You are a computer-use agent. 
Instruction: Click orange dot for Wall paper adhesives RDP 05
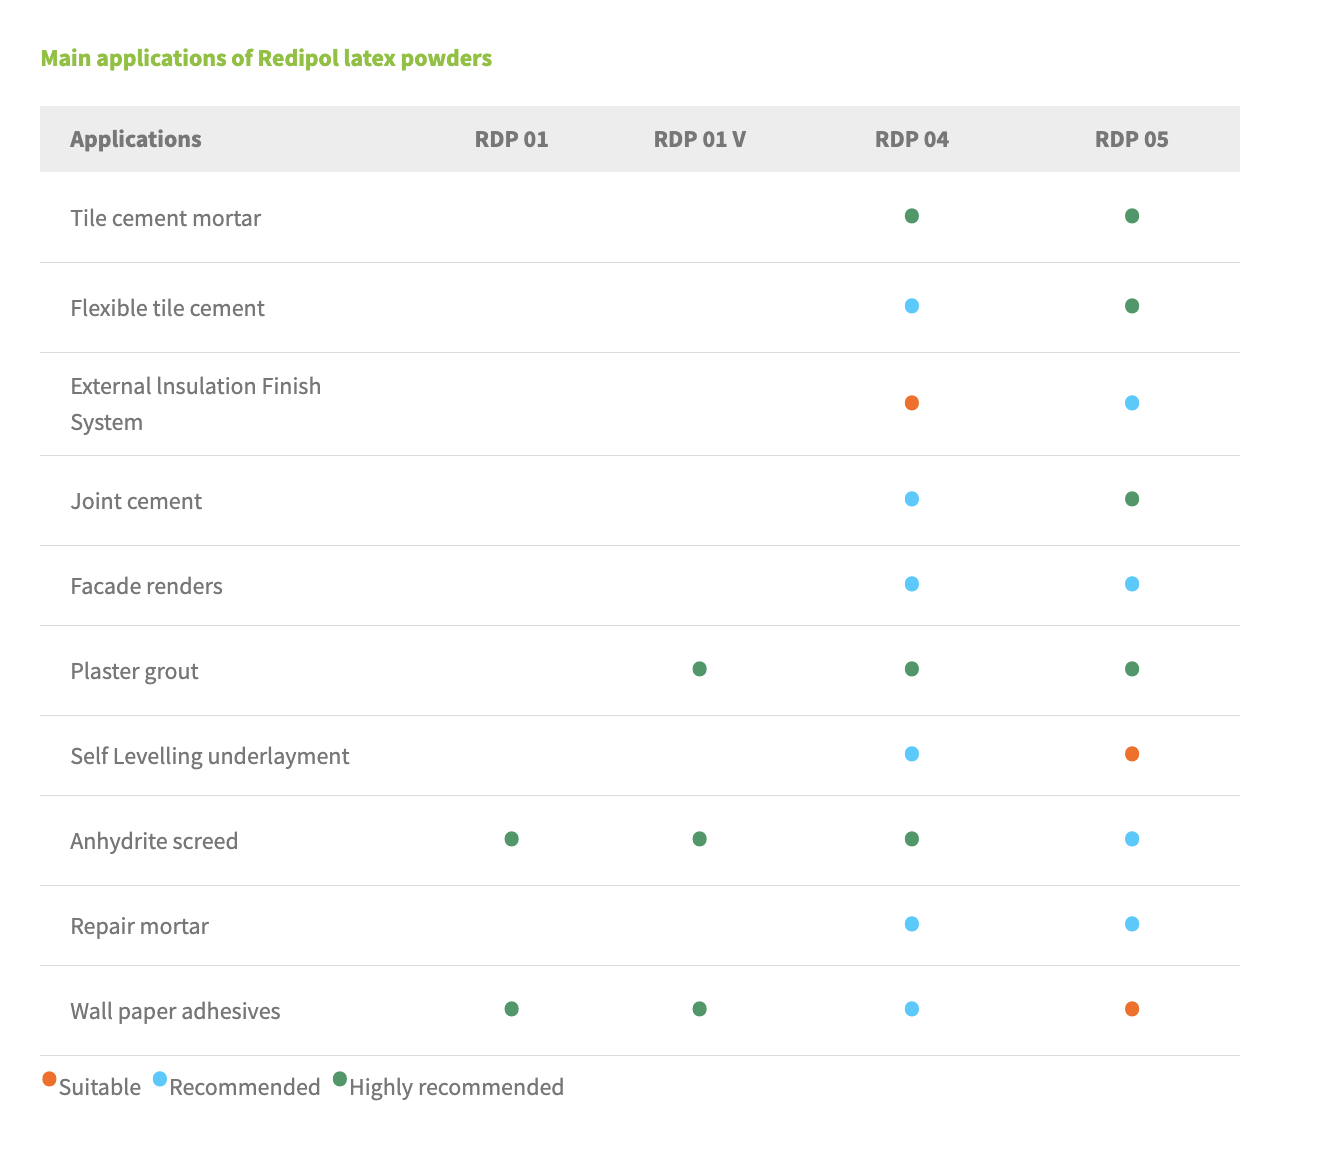tap(1131, 1009)
